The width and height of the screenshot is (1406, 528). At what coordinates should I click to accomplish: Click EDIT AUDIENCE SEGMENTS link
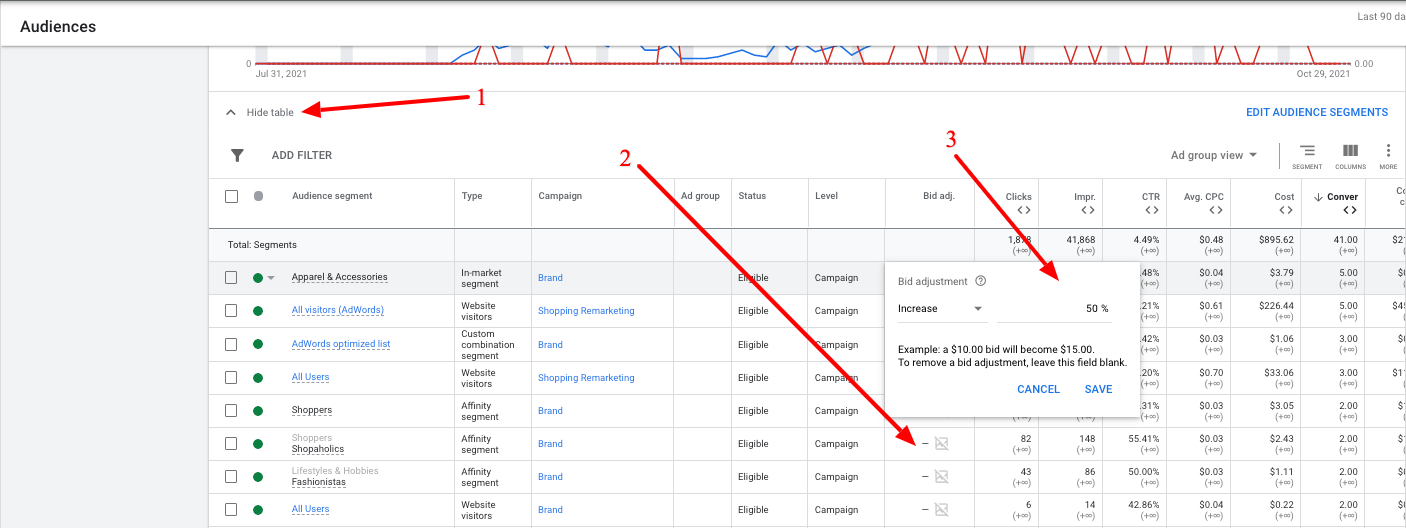pyautogui.click(x=1317, y=112)
